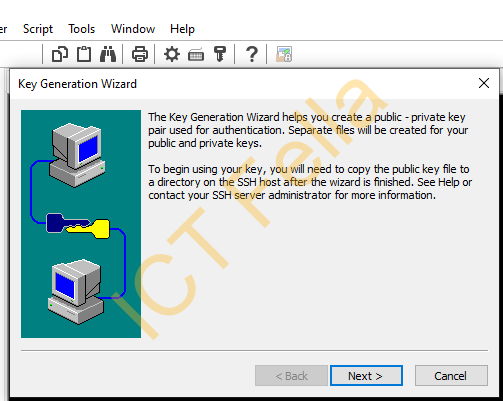Image resolution: width=503 pixels, height=401 pixels.
Task: Click the greyed-out < Back button
Action: [x=291, y=376]
